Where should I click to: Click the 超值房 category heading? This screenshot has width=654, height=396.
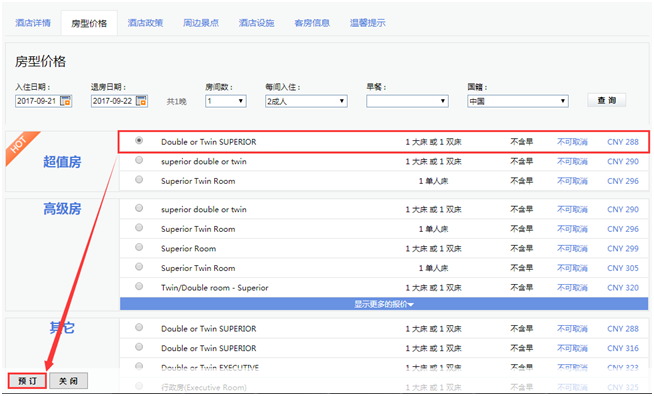pos(62,162)
